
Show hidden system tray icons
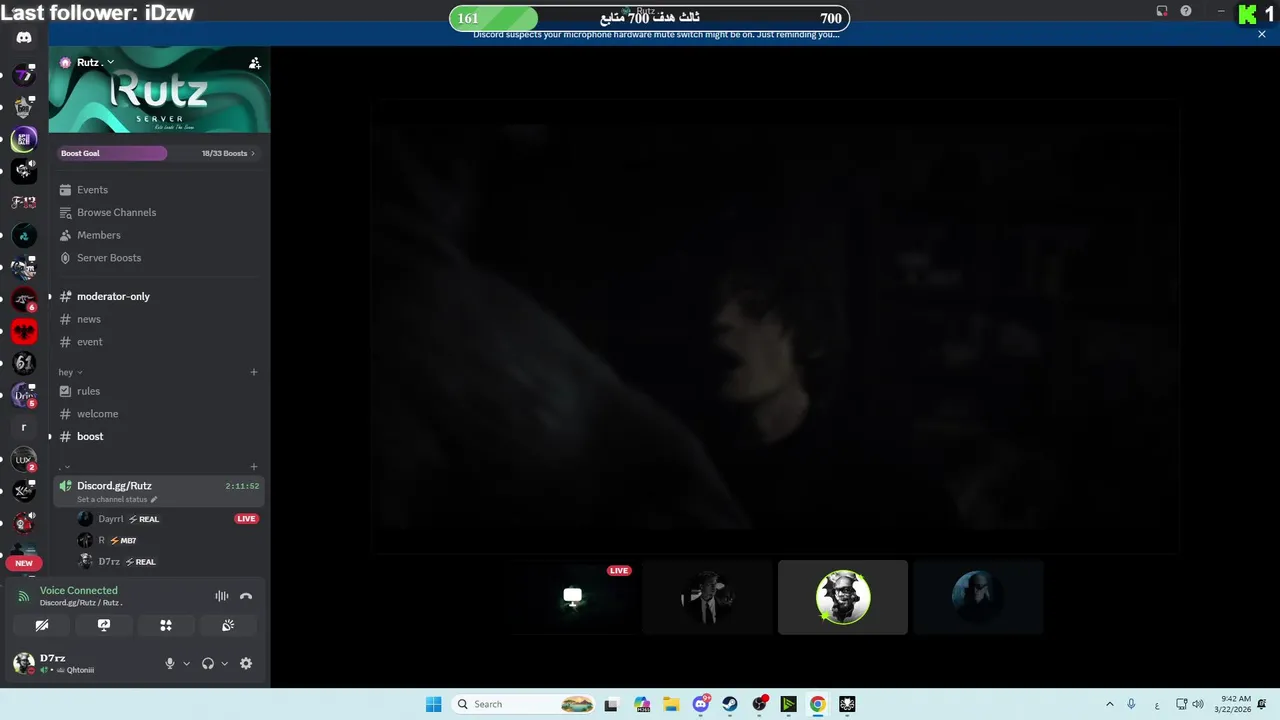(x=1109, y=704)
